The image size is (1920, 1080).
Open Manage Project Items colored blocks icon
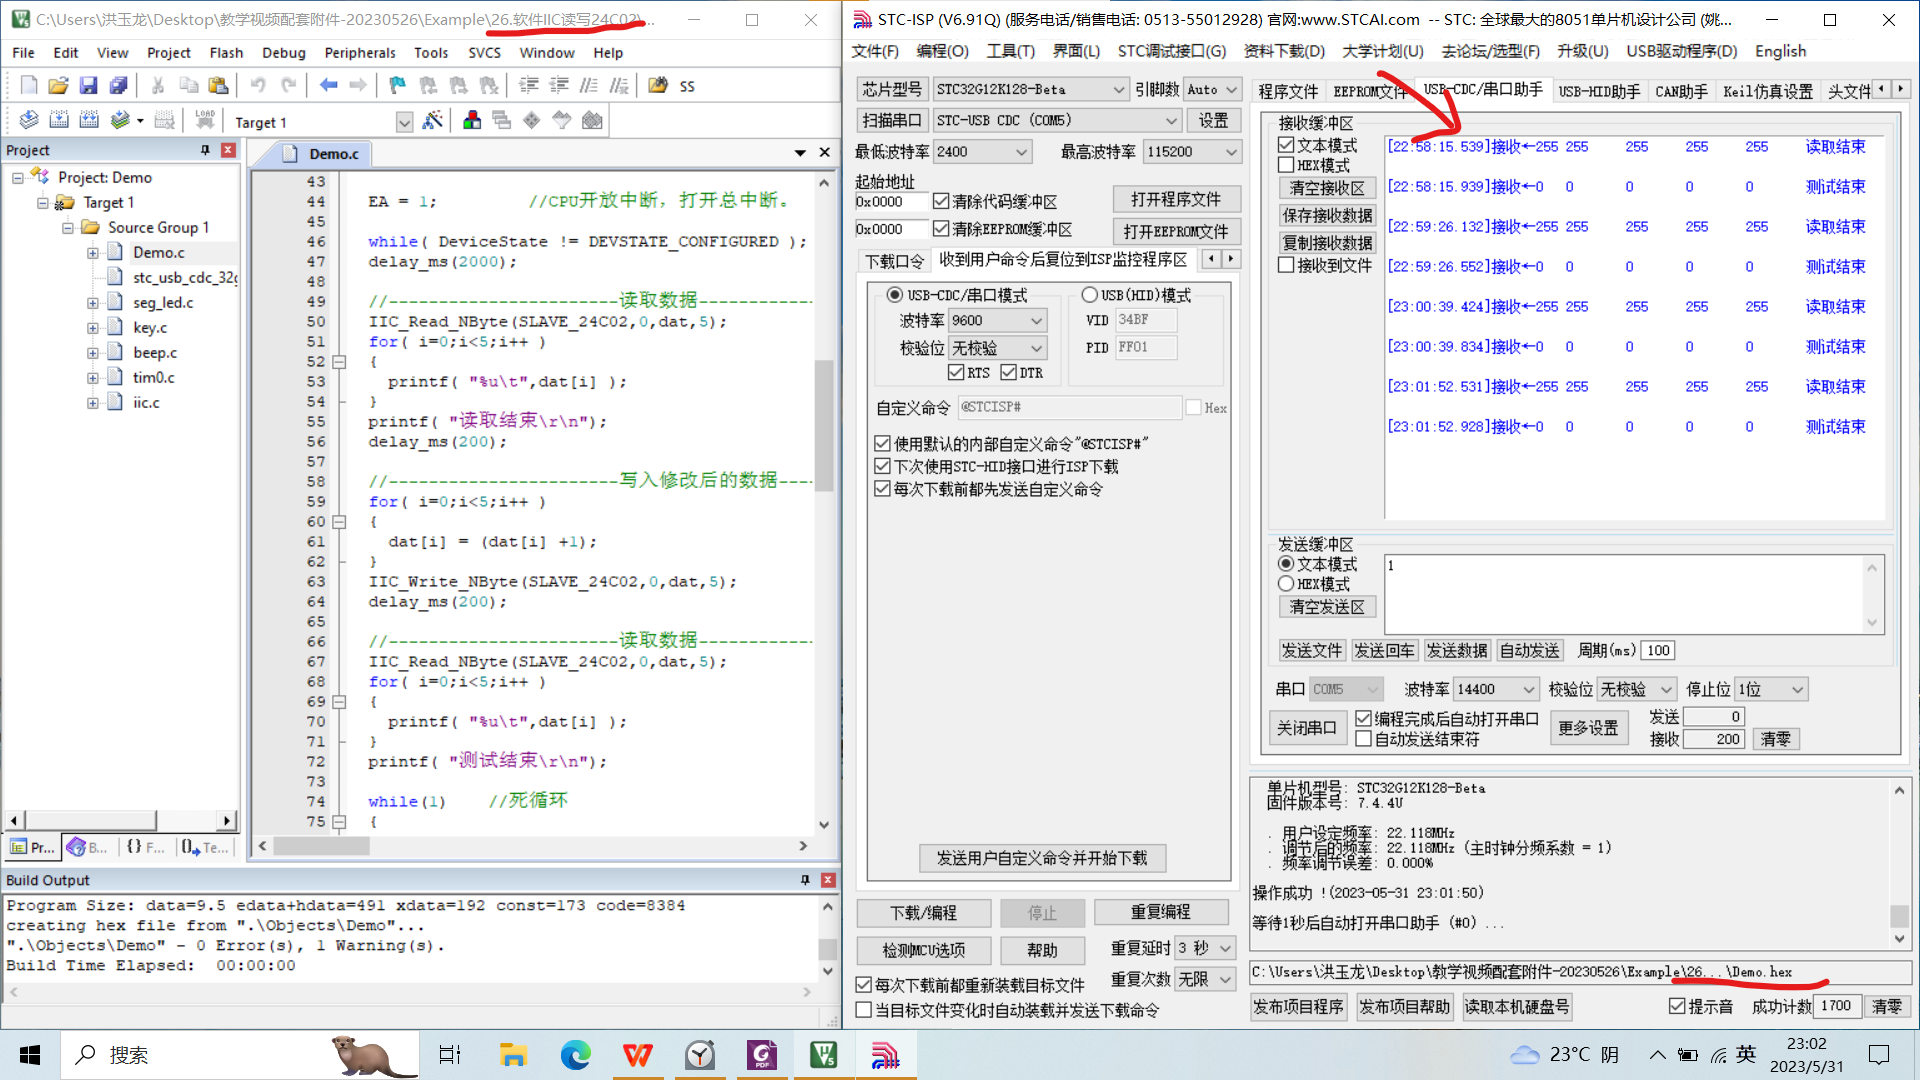pyautogui.click(x=472, y=121)
